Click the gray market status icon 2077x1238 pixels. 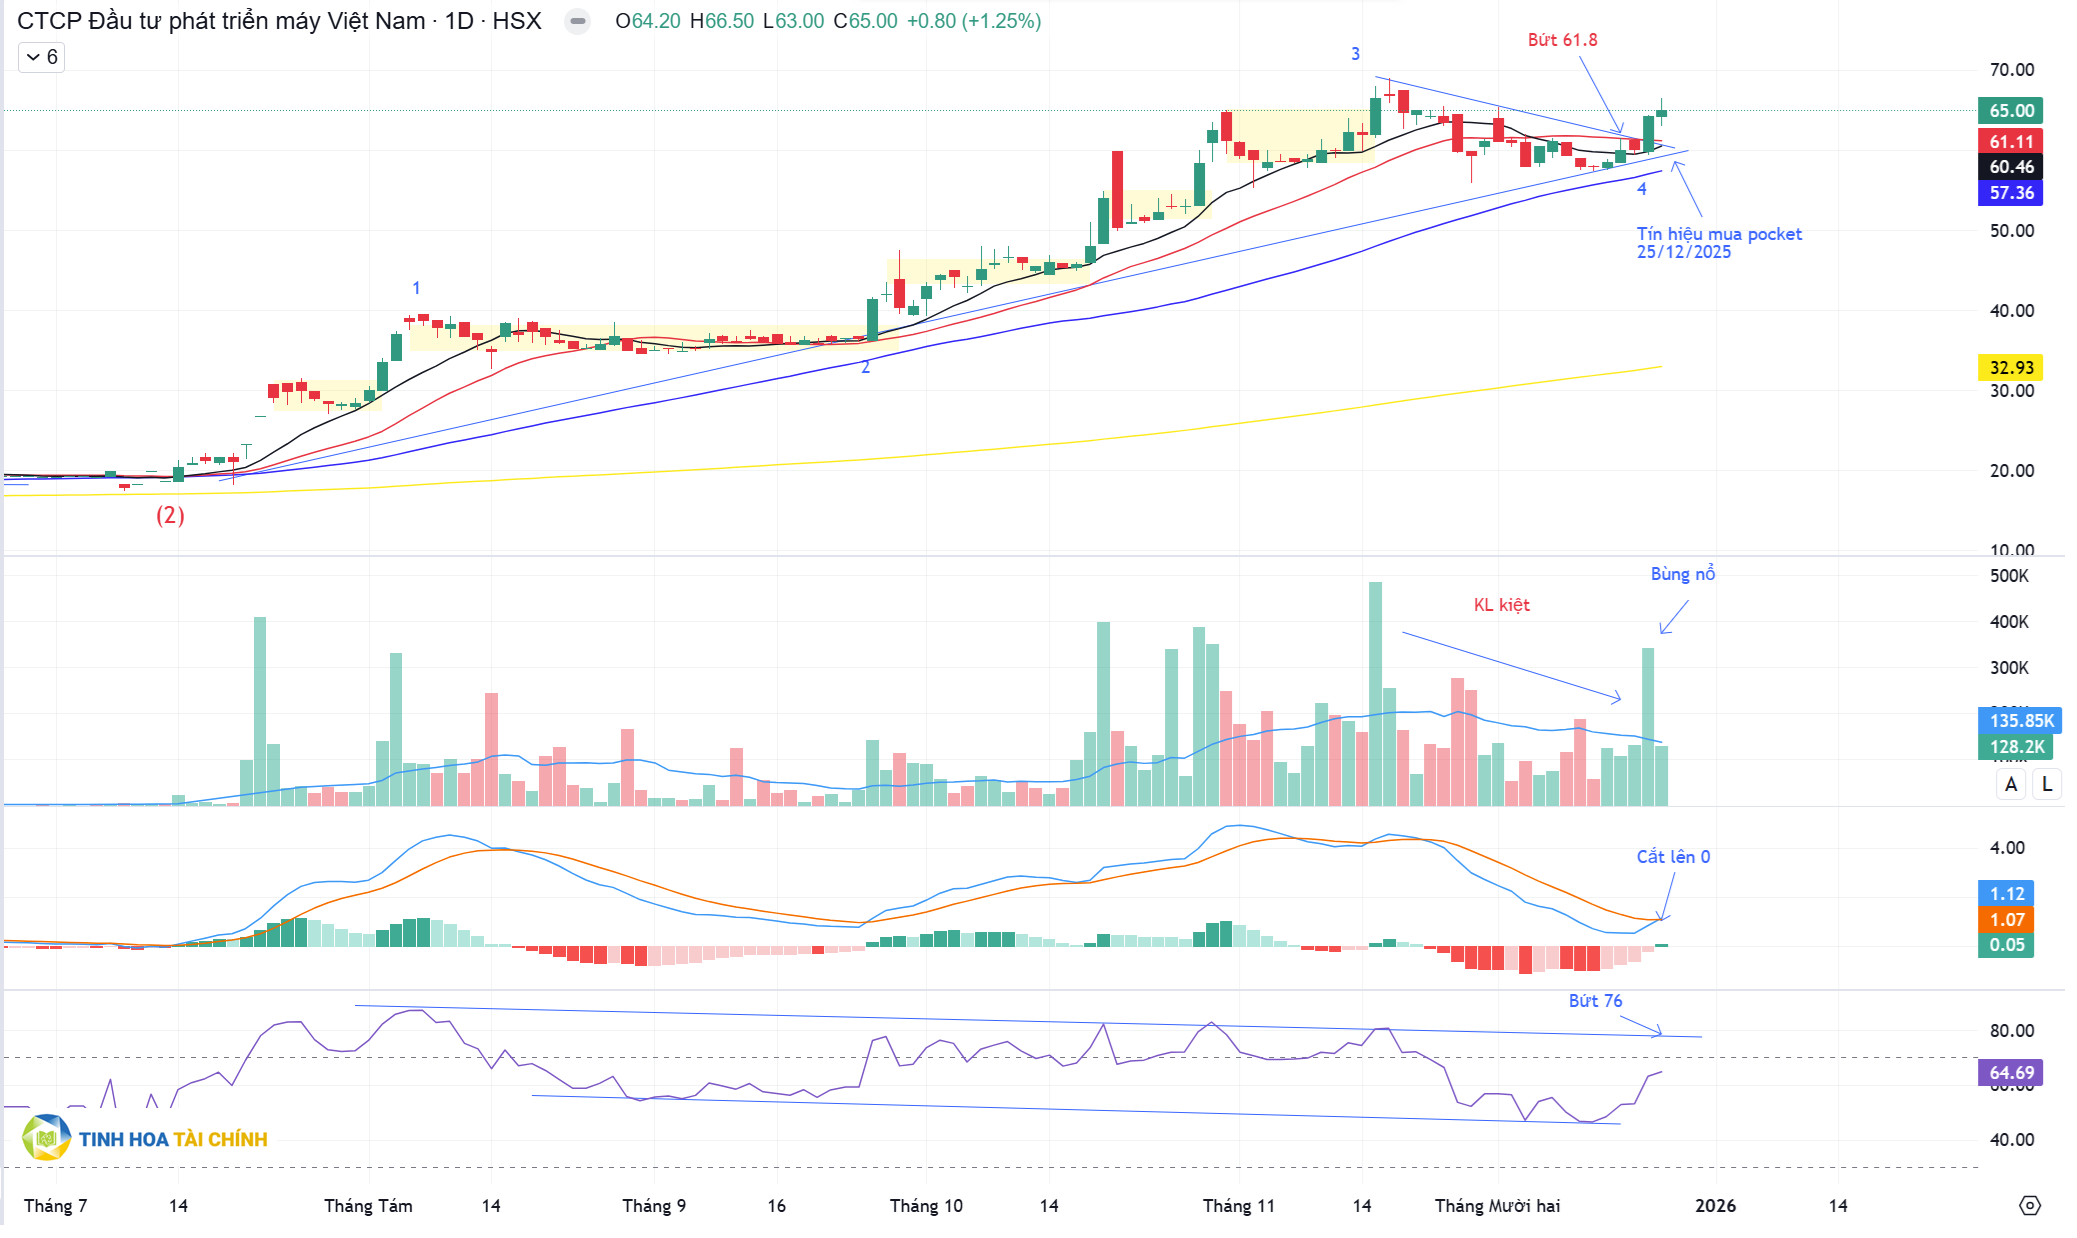(577, 21)
